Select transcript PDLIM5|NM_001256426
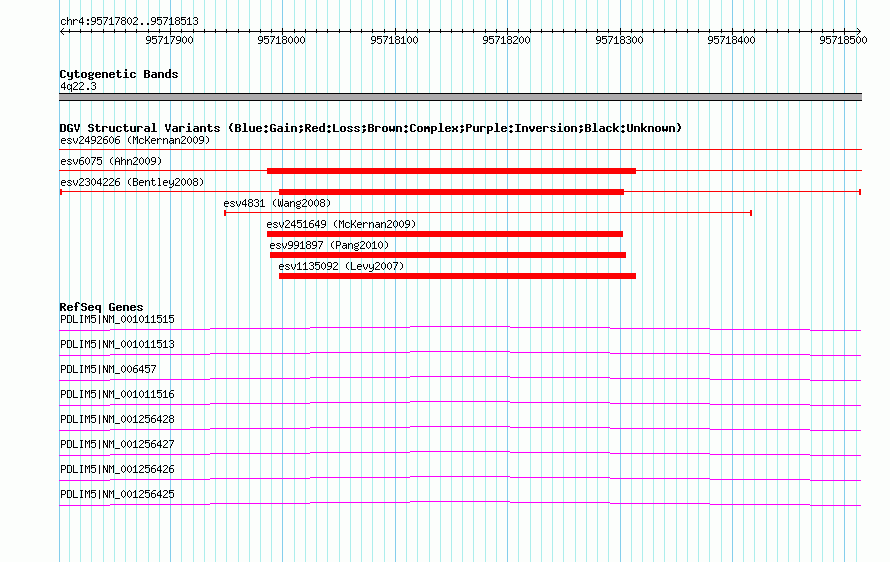 pos(117,469)
